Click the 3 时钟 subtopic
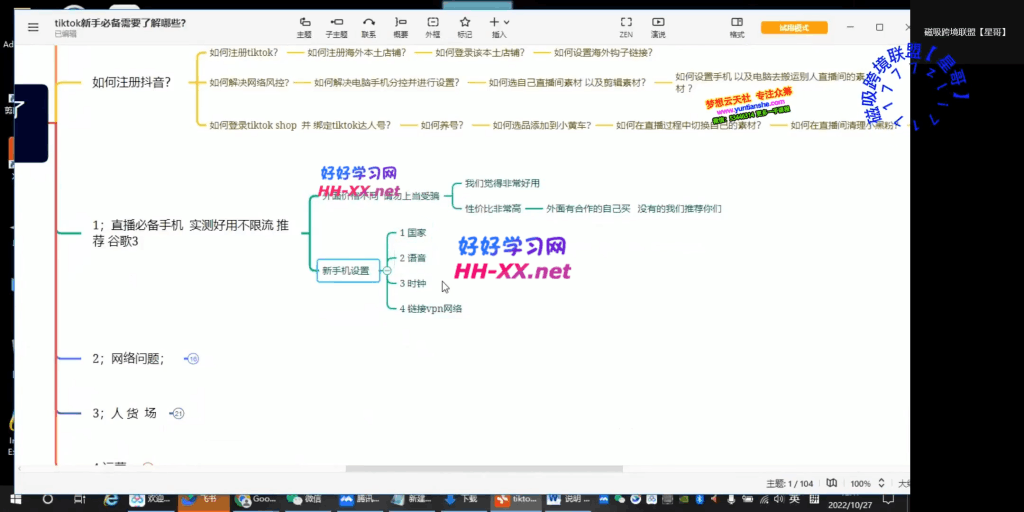The image size is (1024, 512). tap(413, 283)
